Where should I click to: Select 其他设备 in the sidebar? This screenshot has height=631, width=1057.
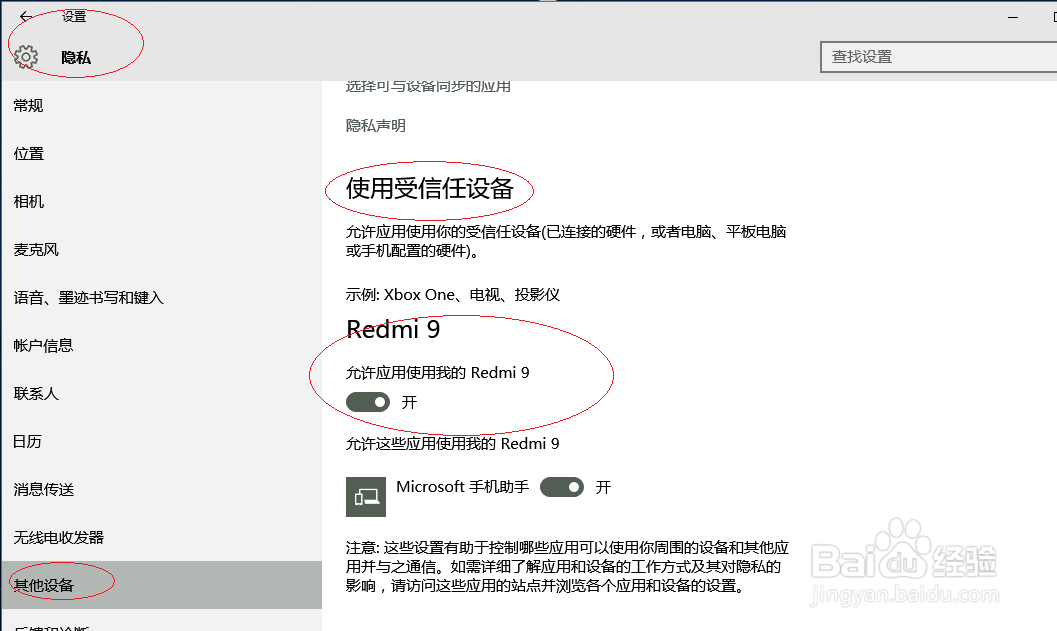click(162, 585)
